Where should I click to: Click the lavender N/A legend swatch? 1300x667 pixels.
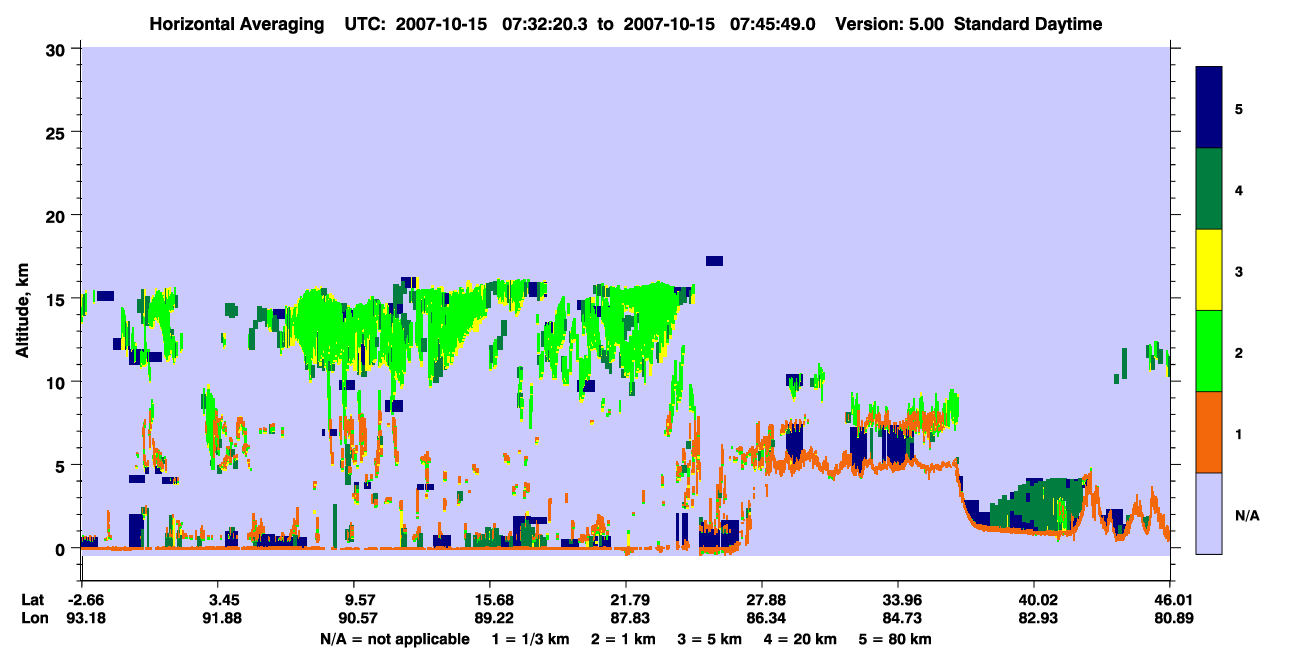point(1209,512)
